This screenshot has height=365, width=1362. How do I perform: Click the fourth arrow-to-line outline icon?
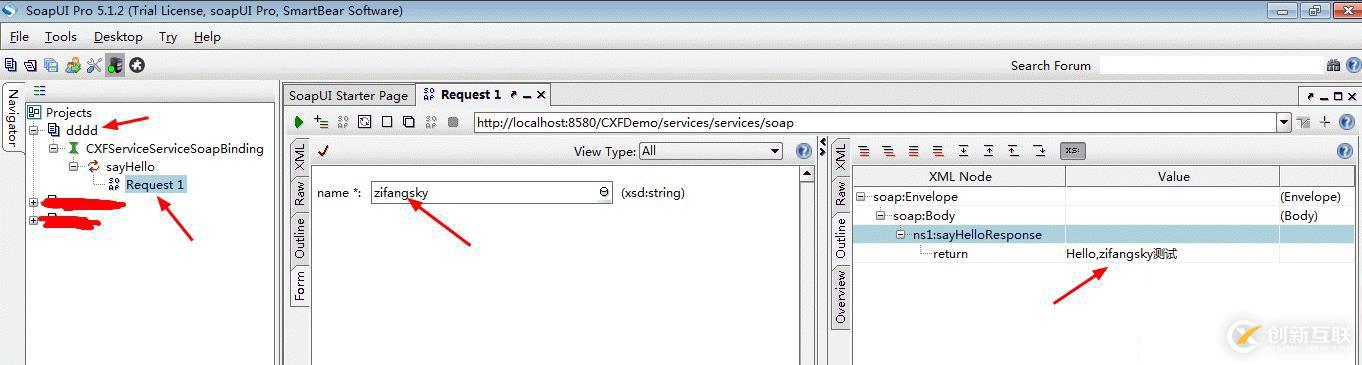(1039, 151)
